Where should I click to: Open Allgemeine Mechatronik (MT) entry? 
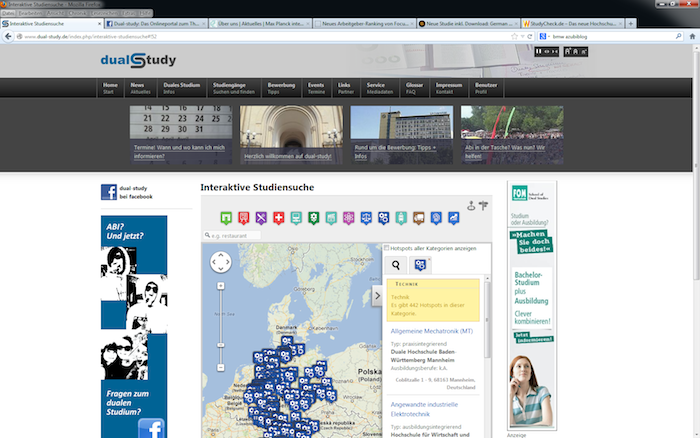coord(432,331)
